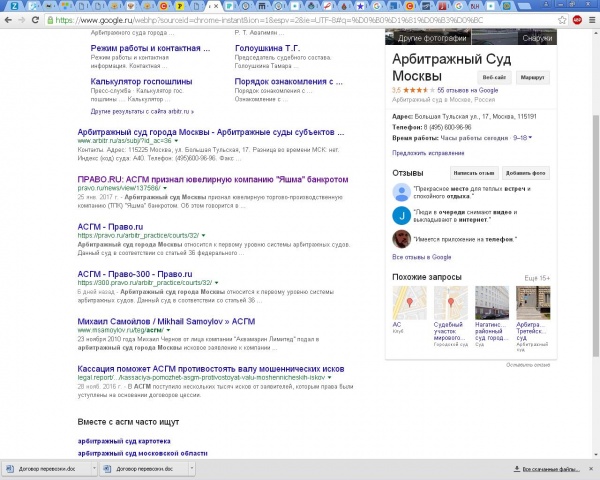Open 'Все отзывы в Google' link
This screenshot has width=600, height=480.
422,257
